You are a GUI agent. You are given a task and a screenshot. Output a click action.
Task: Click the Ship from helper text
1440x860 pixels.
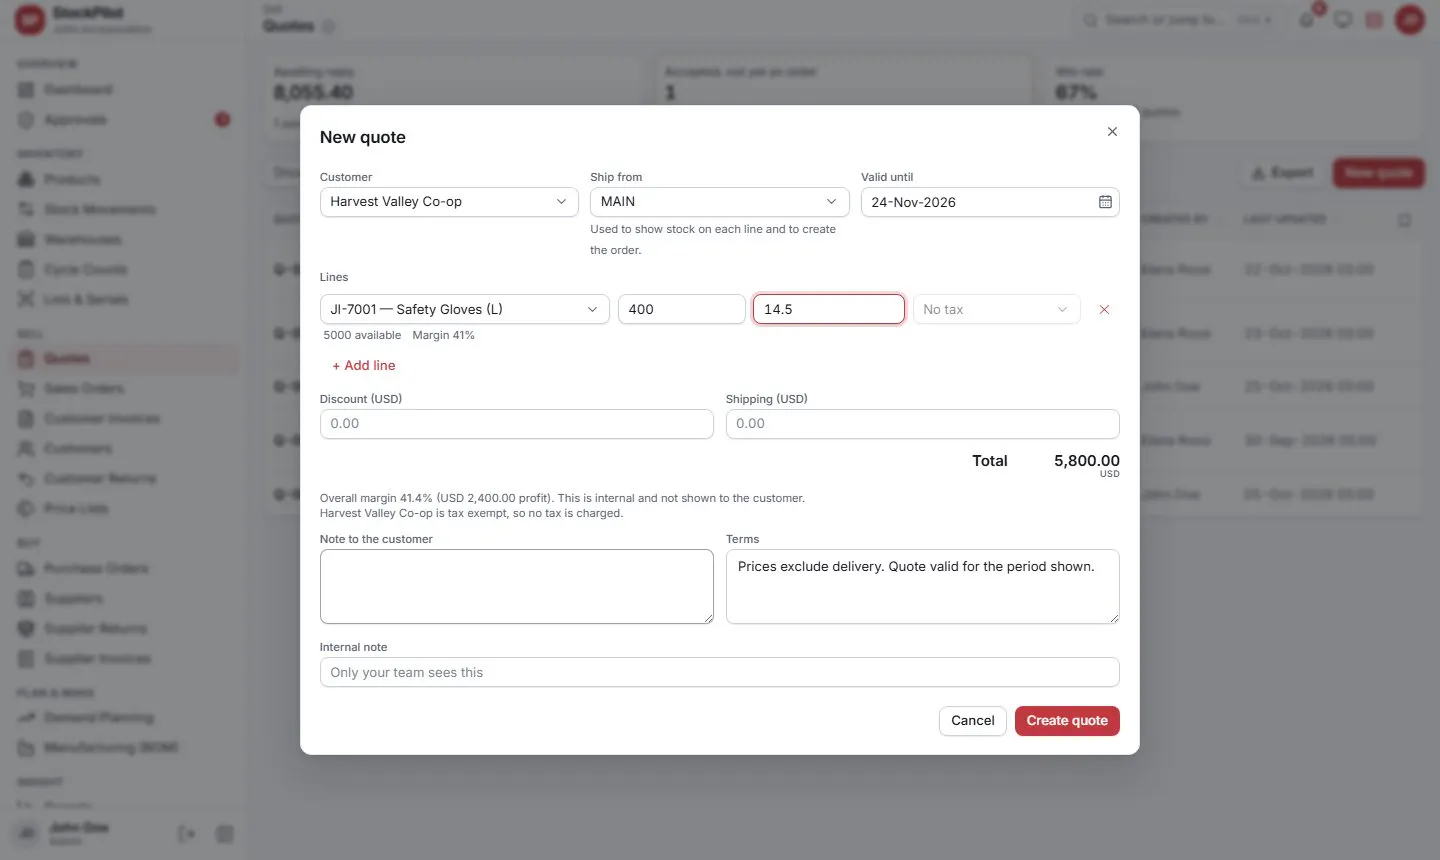713,239
